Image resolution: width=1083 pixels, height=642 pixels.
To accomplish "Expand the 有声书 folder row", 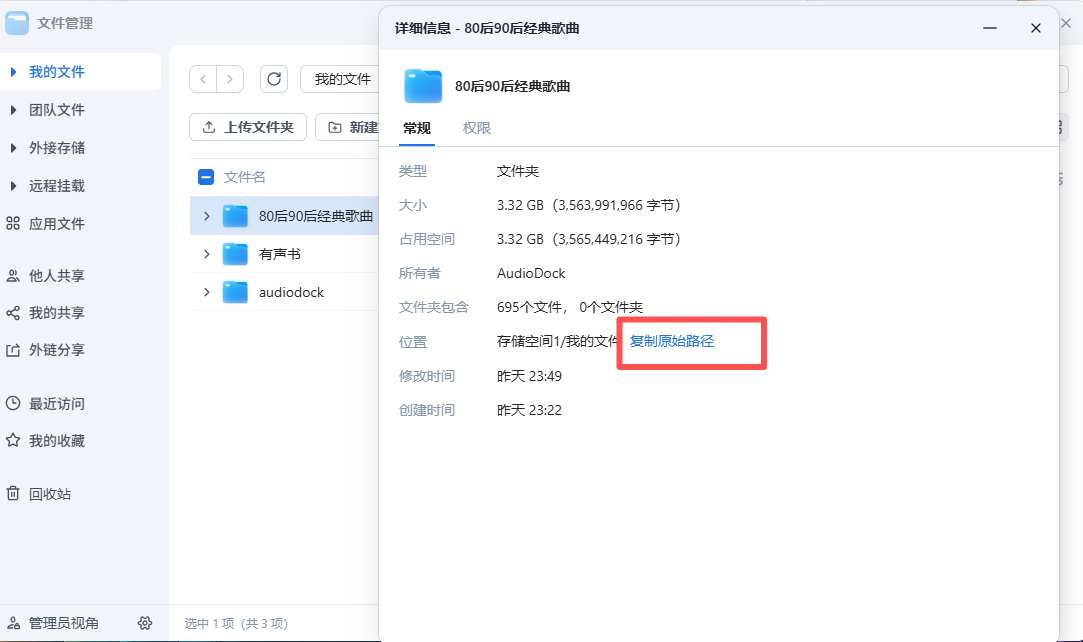I will click(207, 254).
